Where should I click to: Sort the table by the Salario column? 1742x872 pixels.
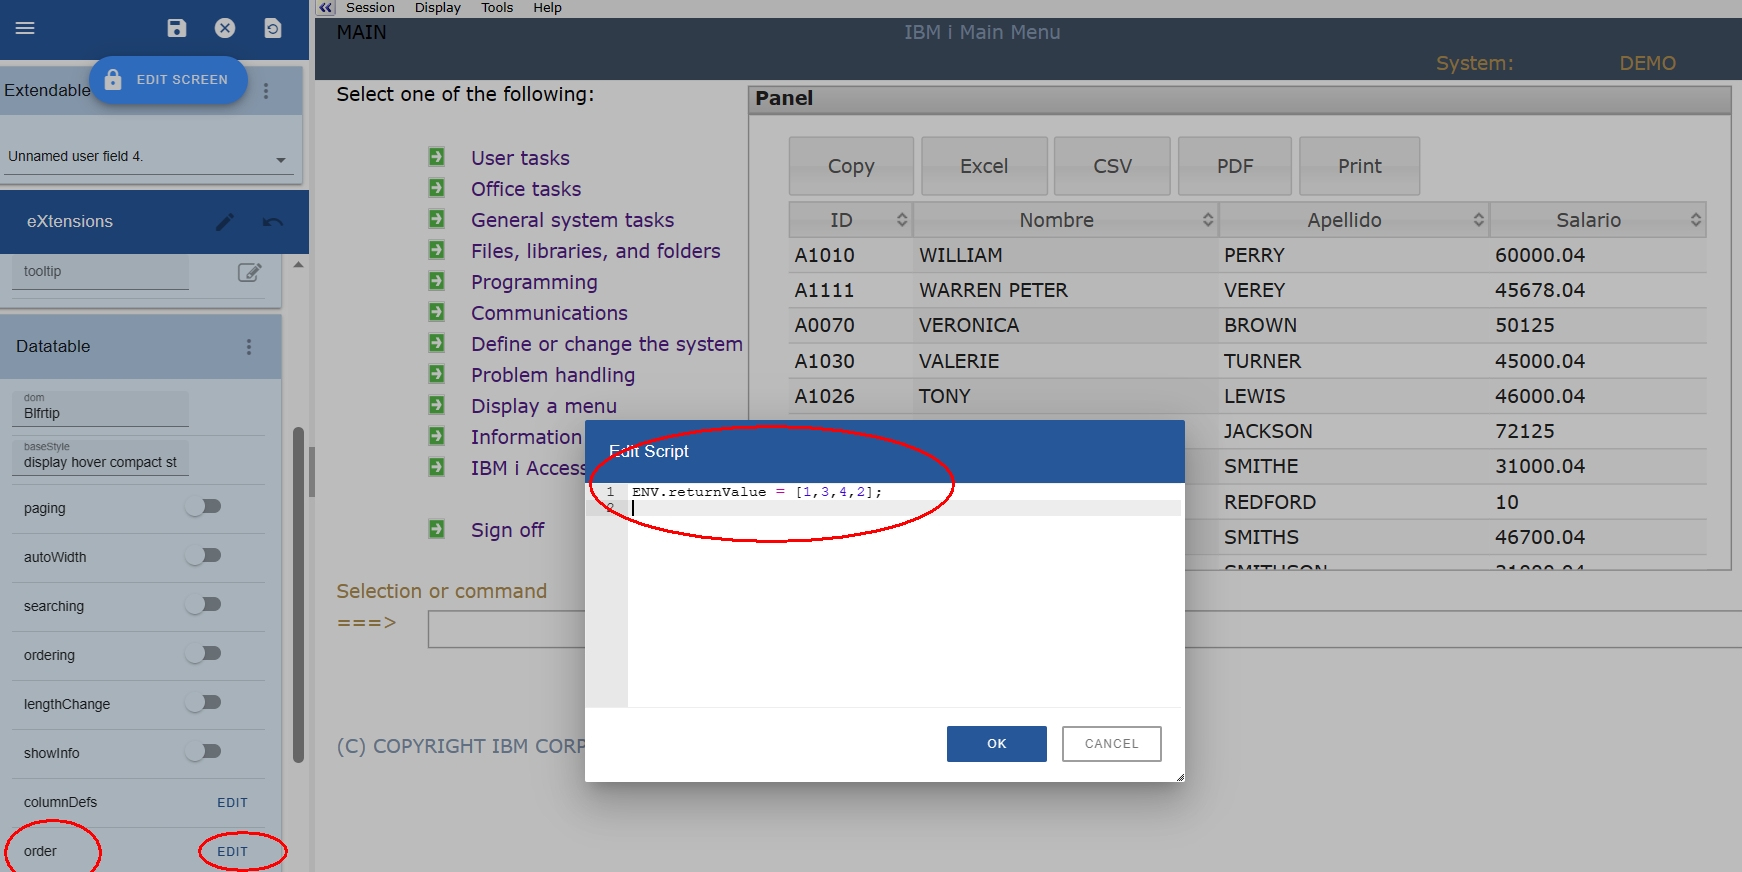pyautogui.click(x=1597, y=220)
